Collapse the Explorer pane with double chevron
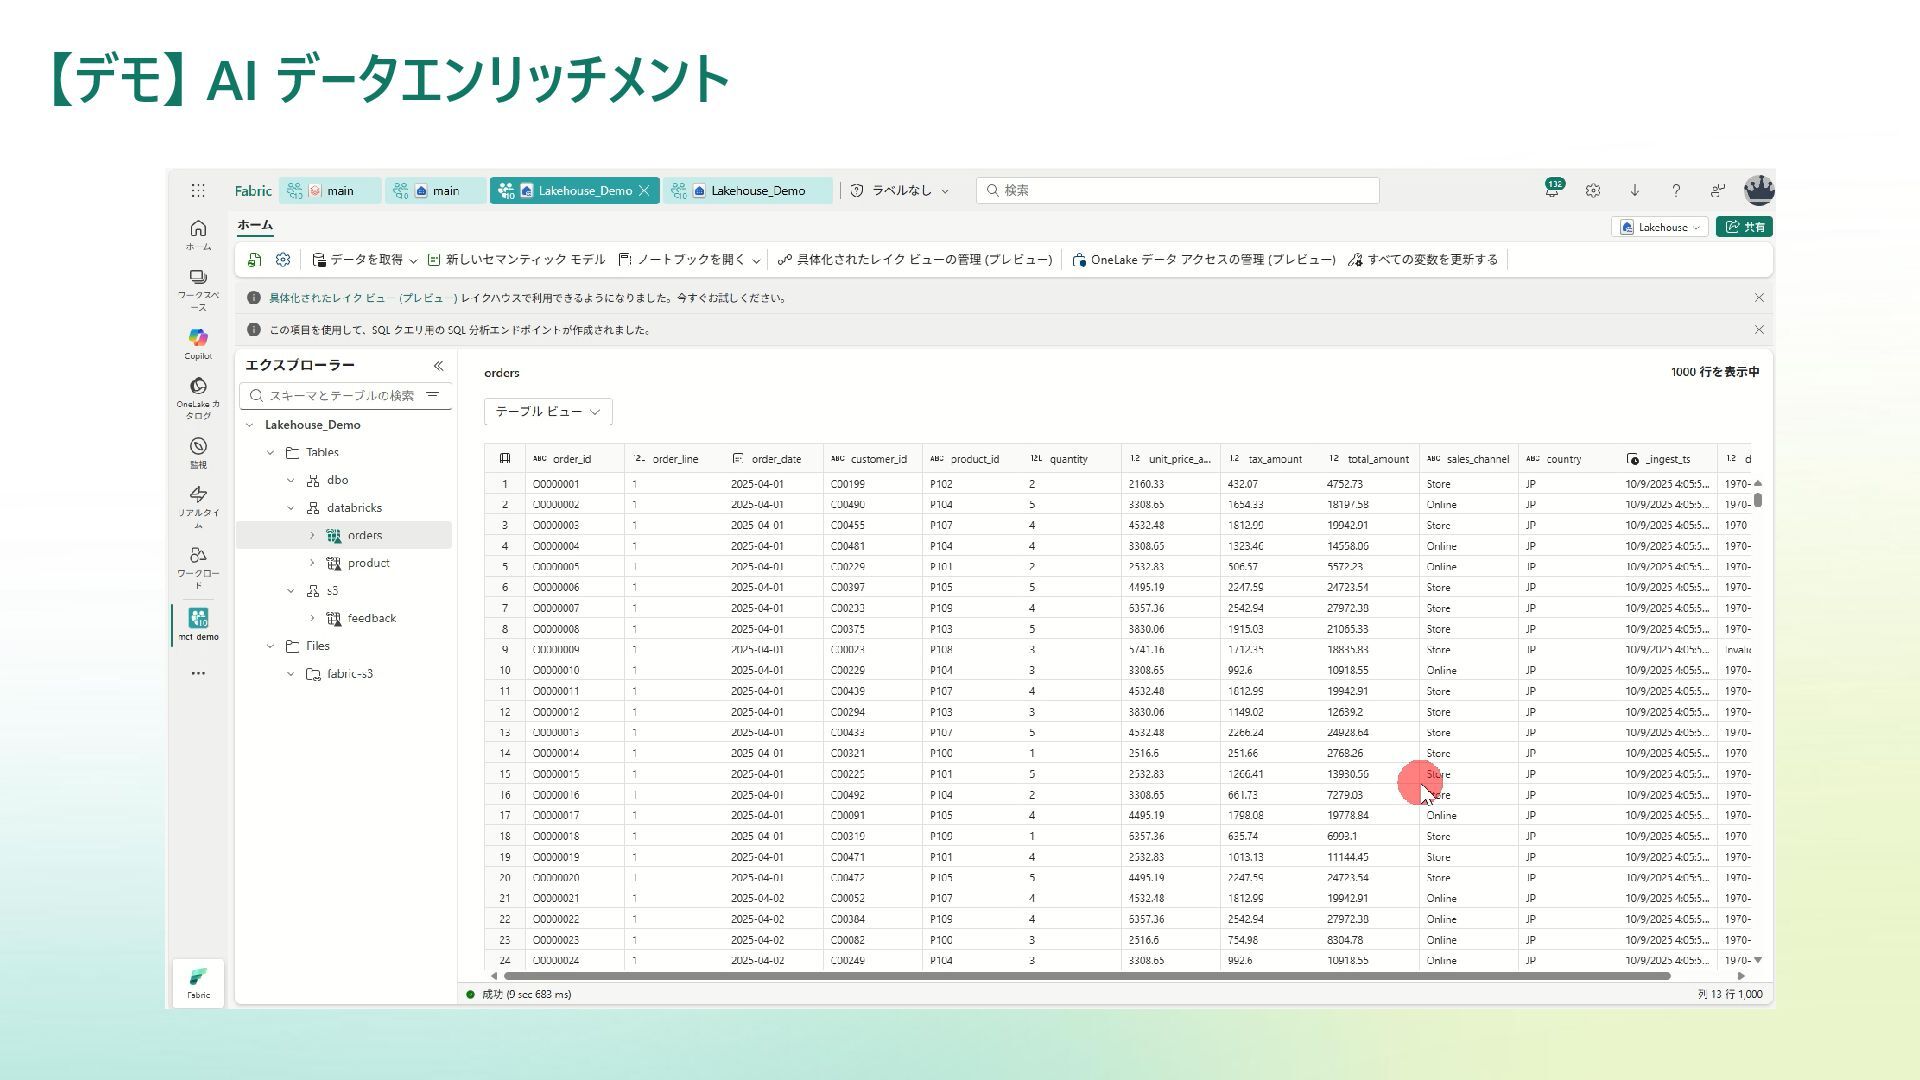The image size is (1920, 1080). 438,366
